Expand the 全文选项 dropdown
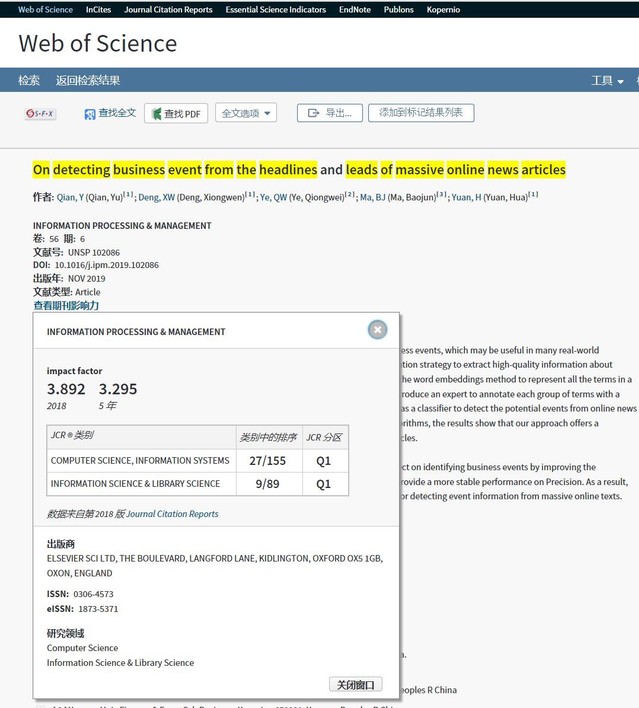 (x=245, y=114)
